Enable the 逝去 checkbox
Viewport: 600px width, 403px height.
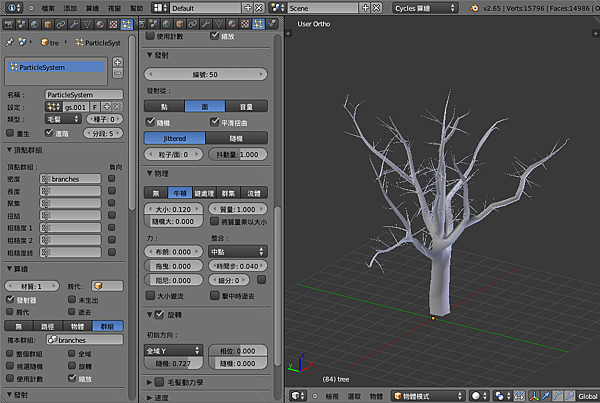72,312
